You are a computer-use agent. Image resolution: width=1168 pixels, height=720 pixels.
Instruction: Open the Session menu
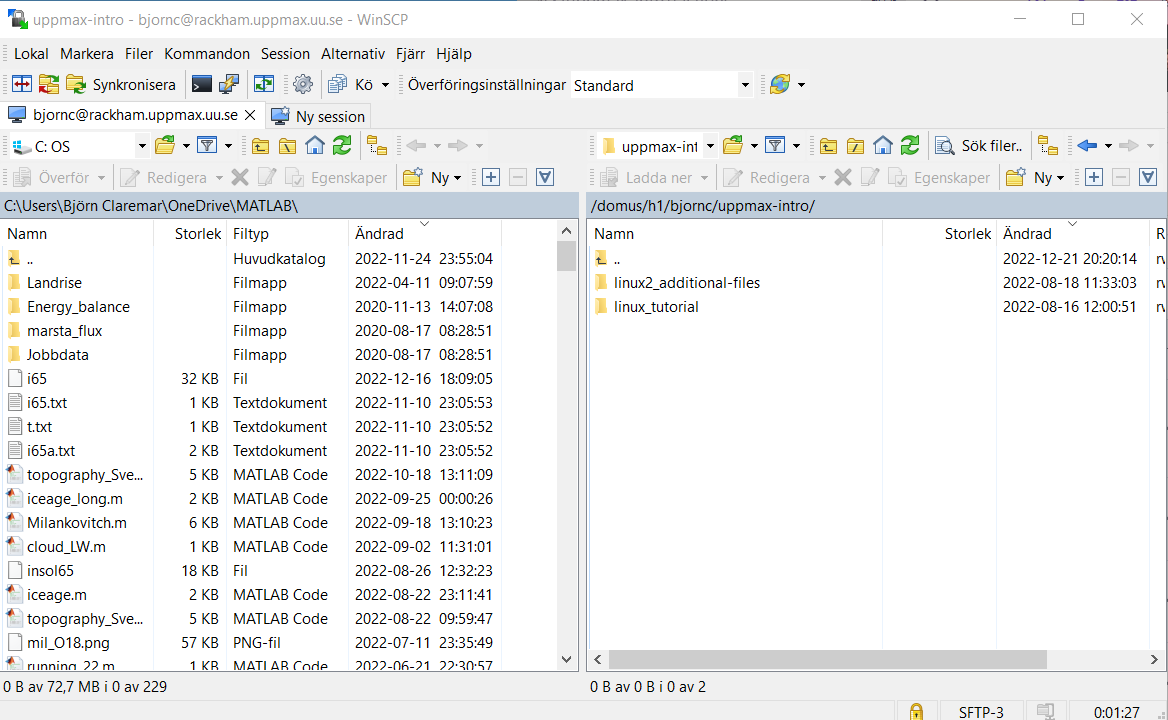click(x=285, y=53)
